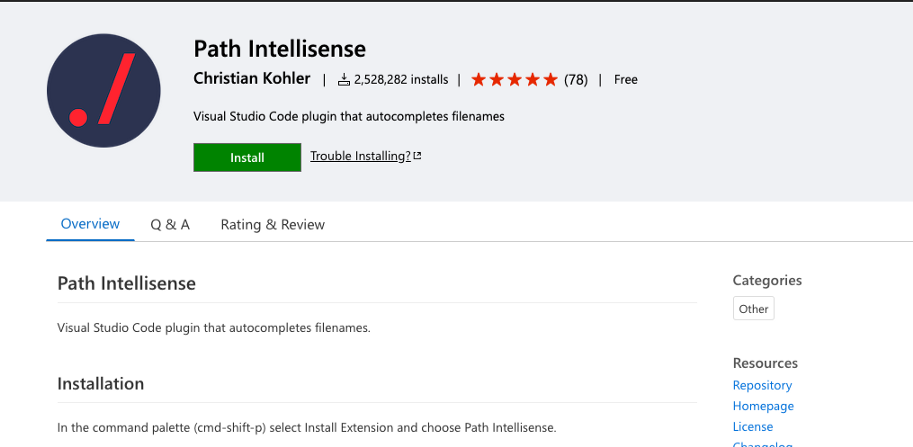Switch to the Overview tab

[90, 224]
